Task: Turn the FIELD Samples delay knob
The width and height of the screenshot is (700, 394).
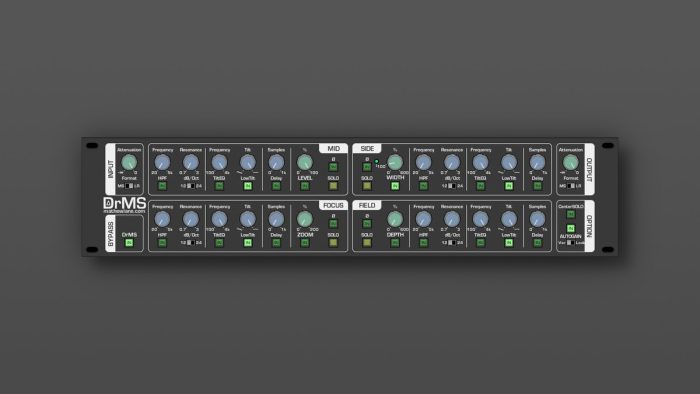Action: point(538,219)
